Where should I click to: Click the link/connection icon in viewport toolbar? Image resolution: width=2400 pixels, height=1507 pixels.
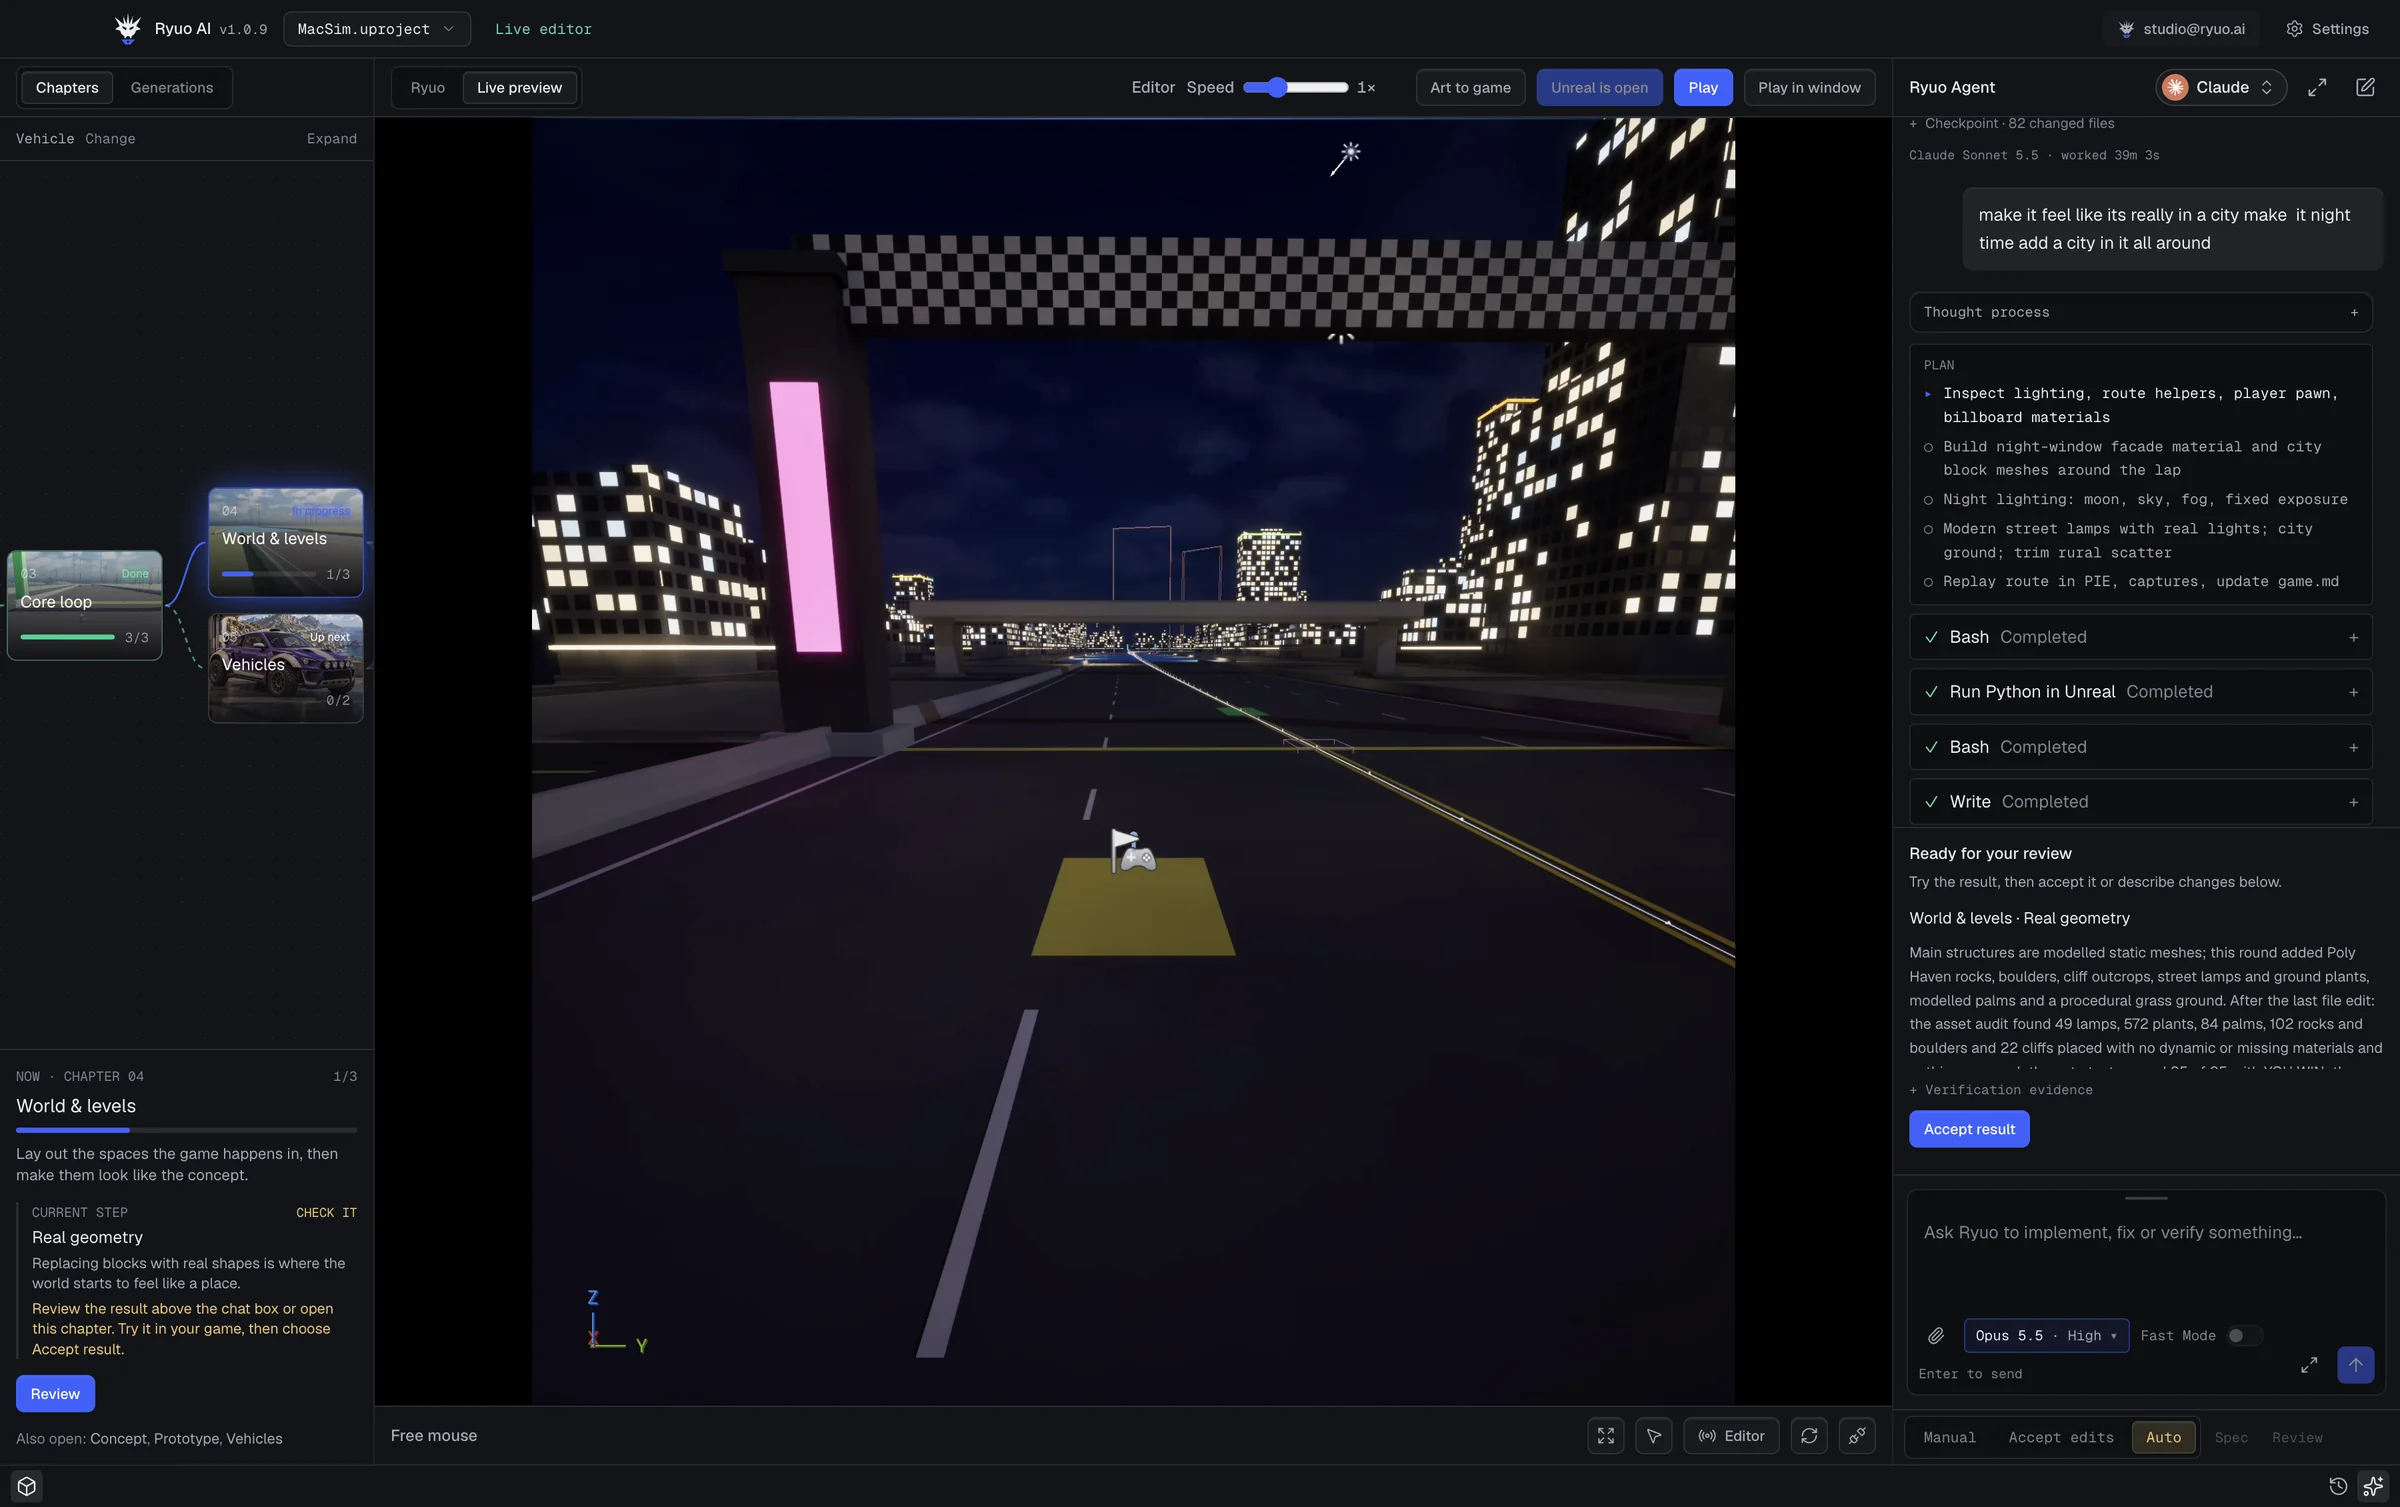[x=1857, y=1436]
